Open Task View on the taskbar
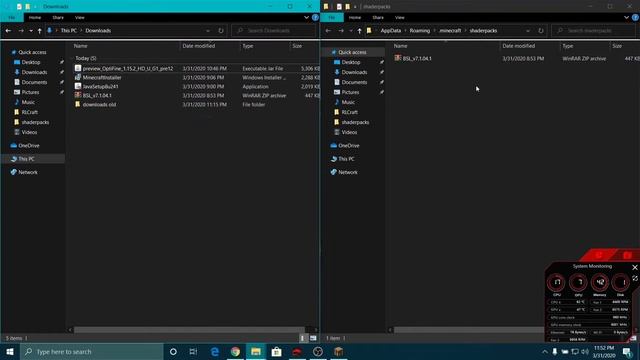Screen dimensions: 640x360 pos(193,351)
